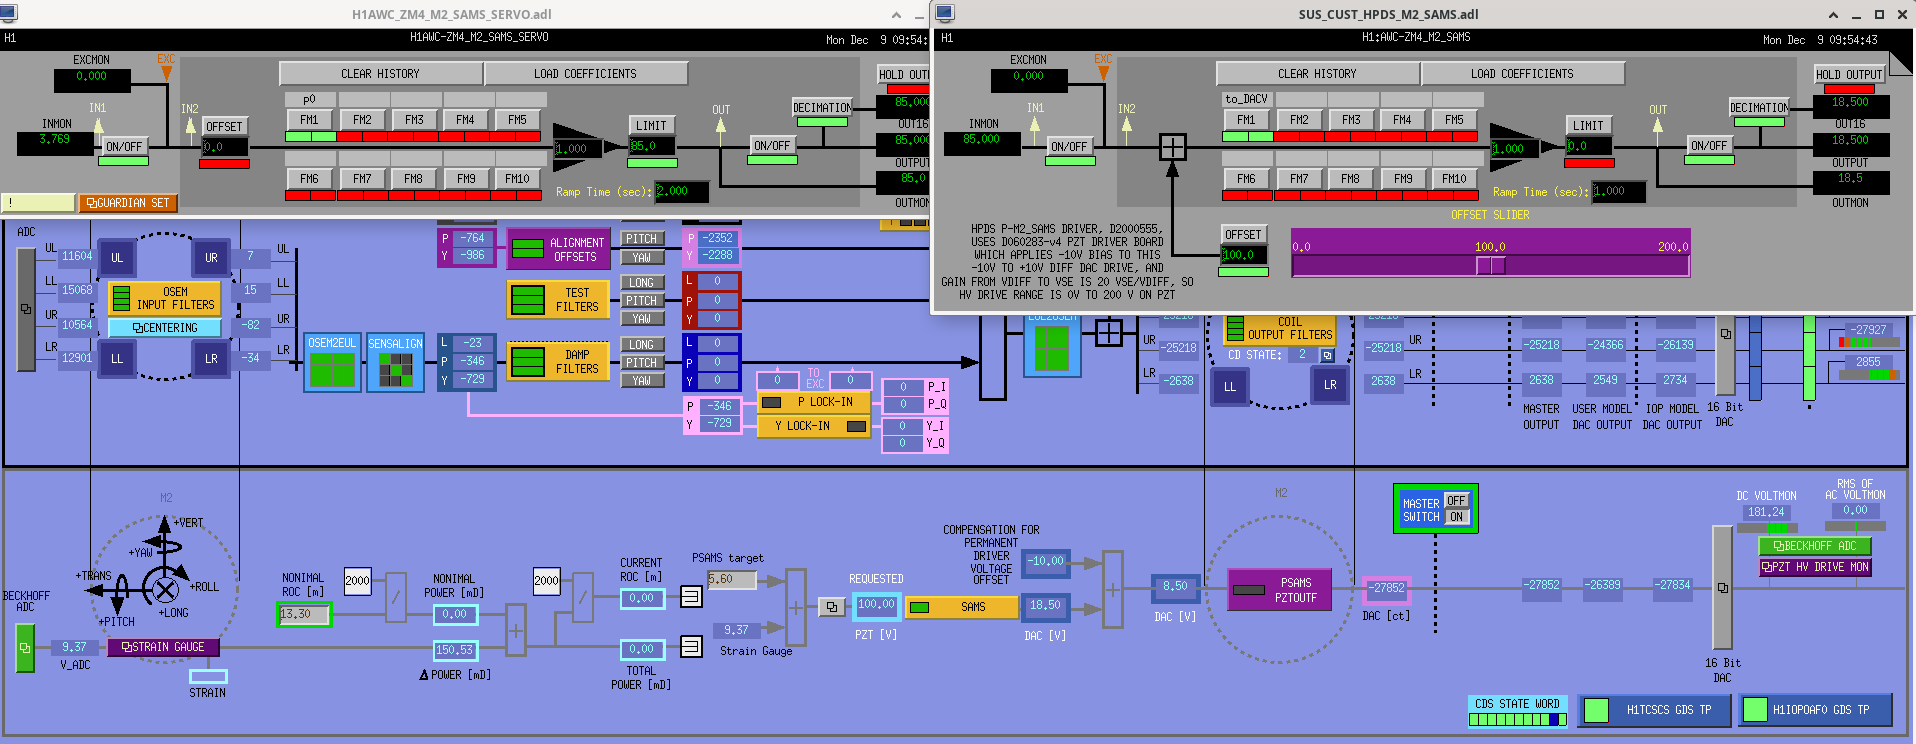Open the menu icon next to CURRENT ROC

pos(691,597)
